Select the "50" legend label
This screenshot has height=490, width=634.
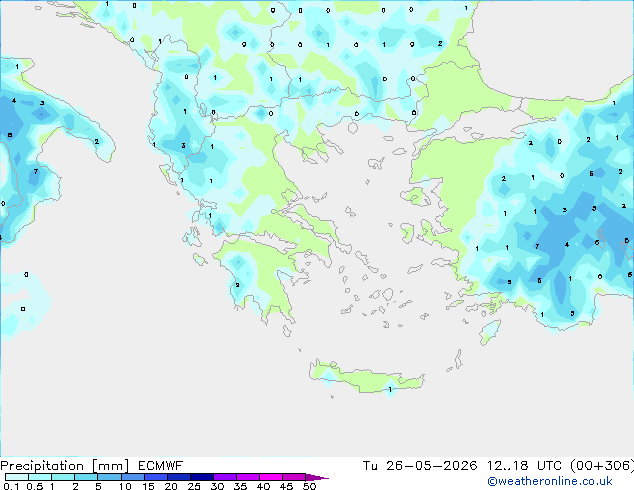310,486
